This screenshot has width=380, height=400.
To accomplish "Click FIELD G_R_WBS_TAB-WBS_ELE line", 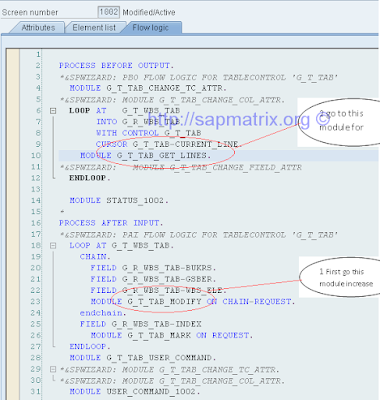I will [159, 290].
